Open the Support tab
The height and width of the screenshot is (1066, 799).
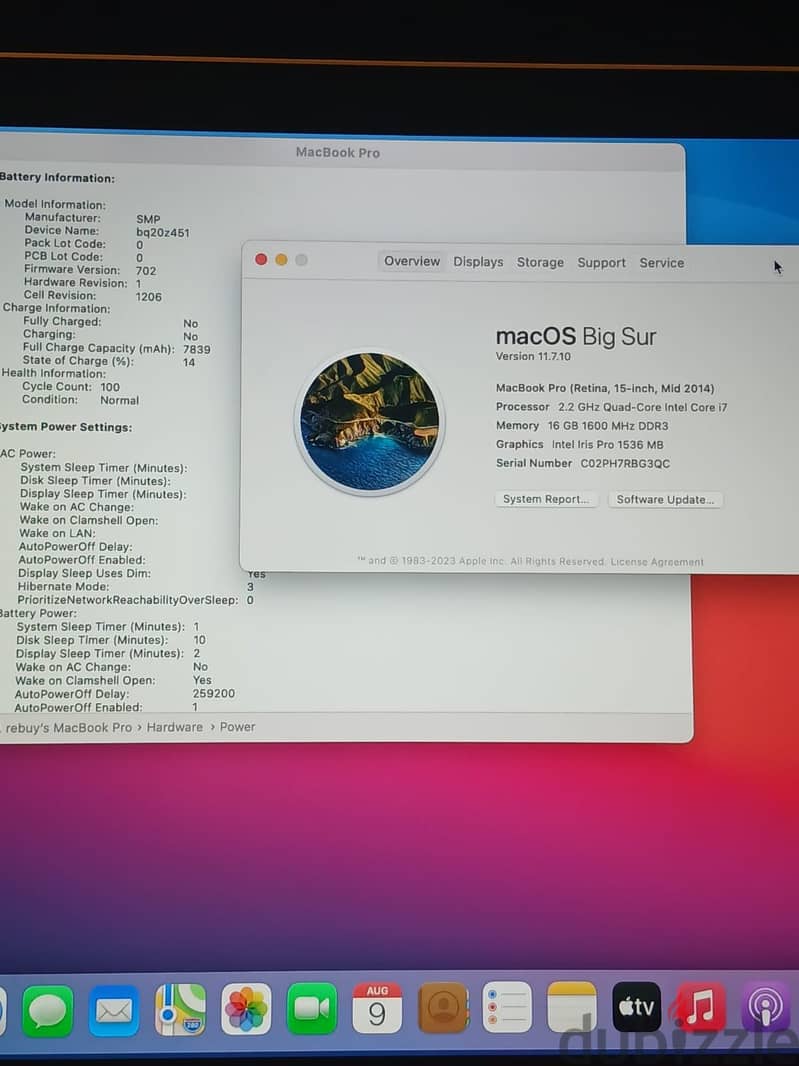coord(601,262)
